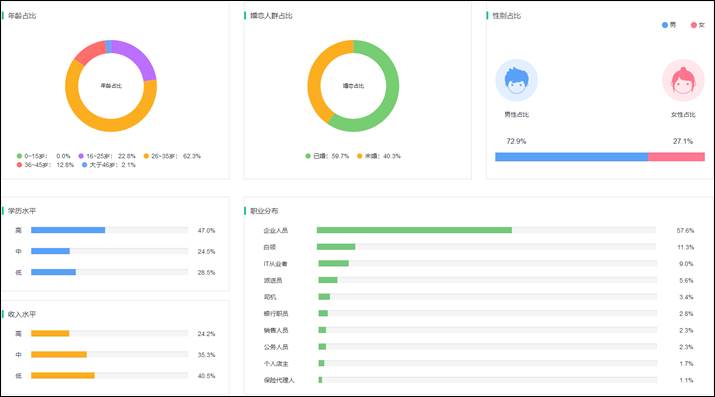Click the low income level orange bar
Image resolution: width=715 pixels, height=397 pixels.
tap(62, 376)
